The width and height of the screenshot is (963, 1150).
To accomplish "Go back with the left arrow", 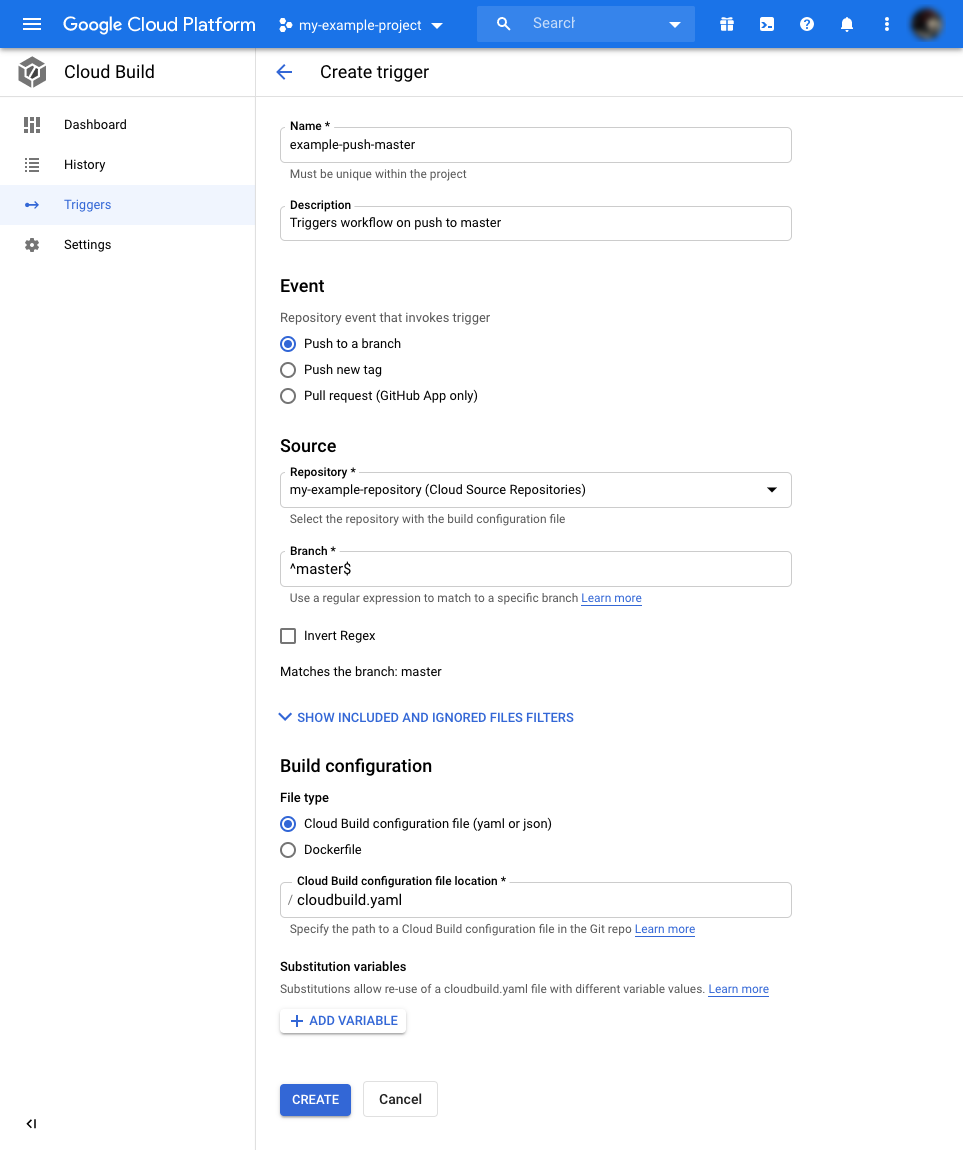I will (x=285, y=72).
